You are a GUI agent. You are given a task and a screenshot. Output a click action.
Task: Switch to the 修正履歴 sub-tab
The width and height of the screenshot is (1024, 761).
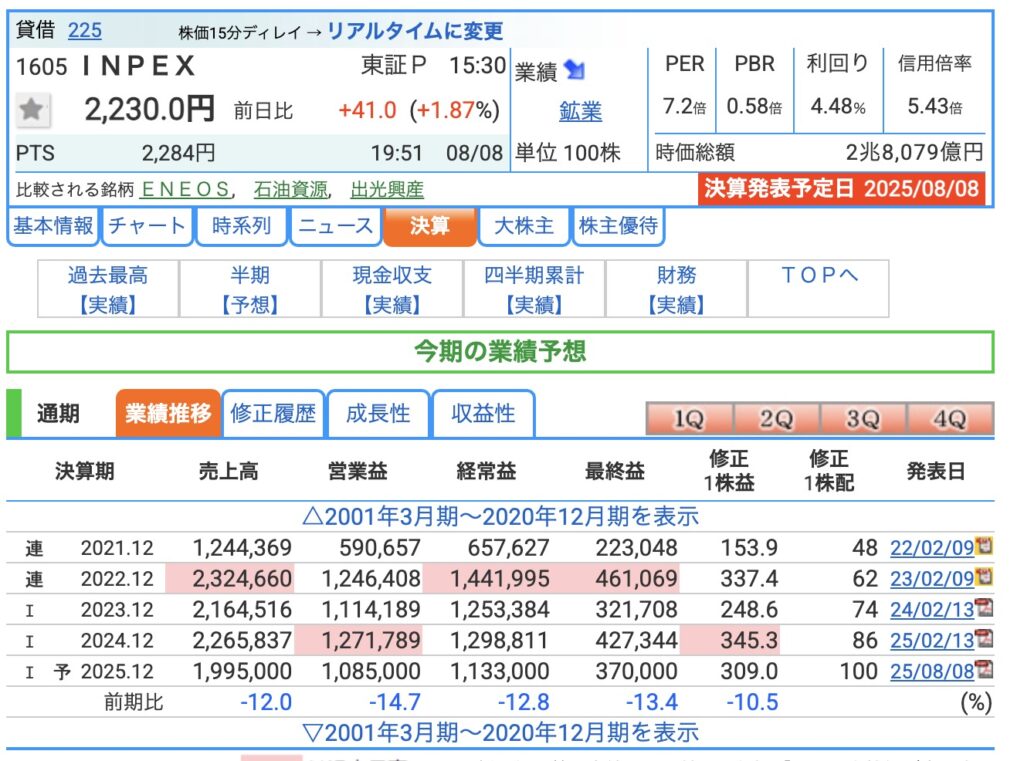point(273,413)
